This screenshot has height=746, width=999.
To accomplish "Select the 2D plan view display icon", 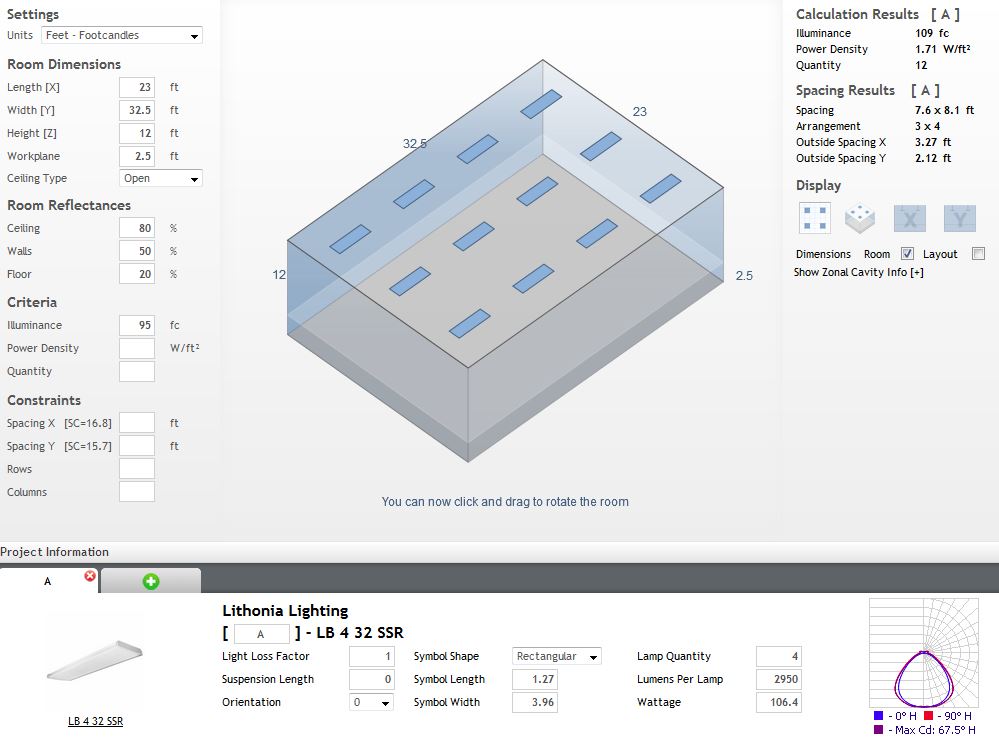I will pos(815,217).
